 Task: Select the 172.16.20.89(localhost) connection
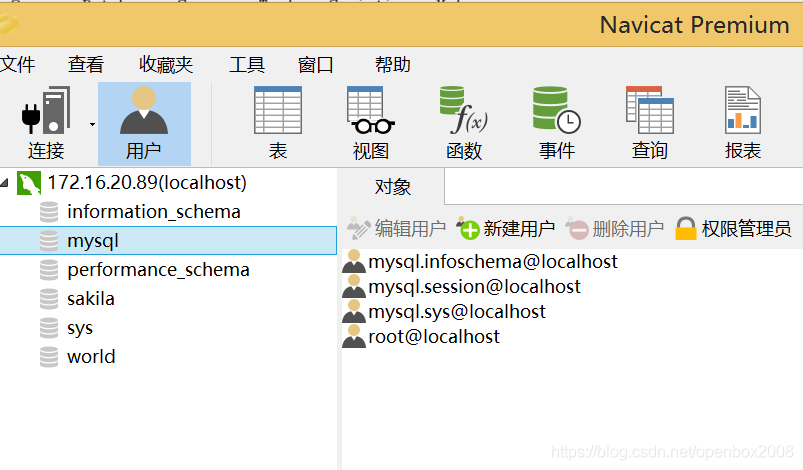pos(147,183)
